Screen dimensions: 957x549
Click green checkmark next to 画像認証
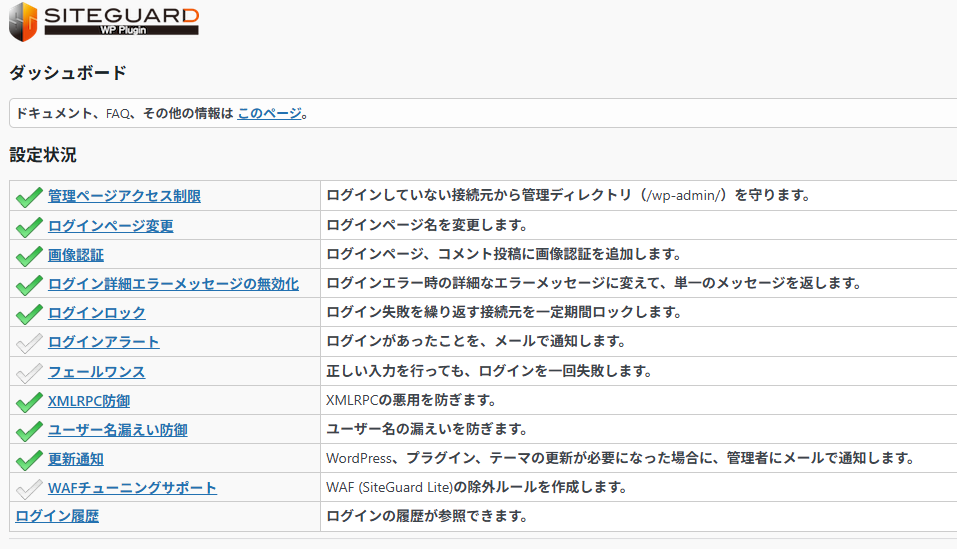29,255
